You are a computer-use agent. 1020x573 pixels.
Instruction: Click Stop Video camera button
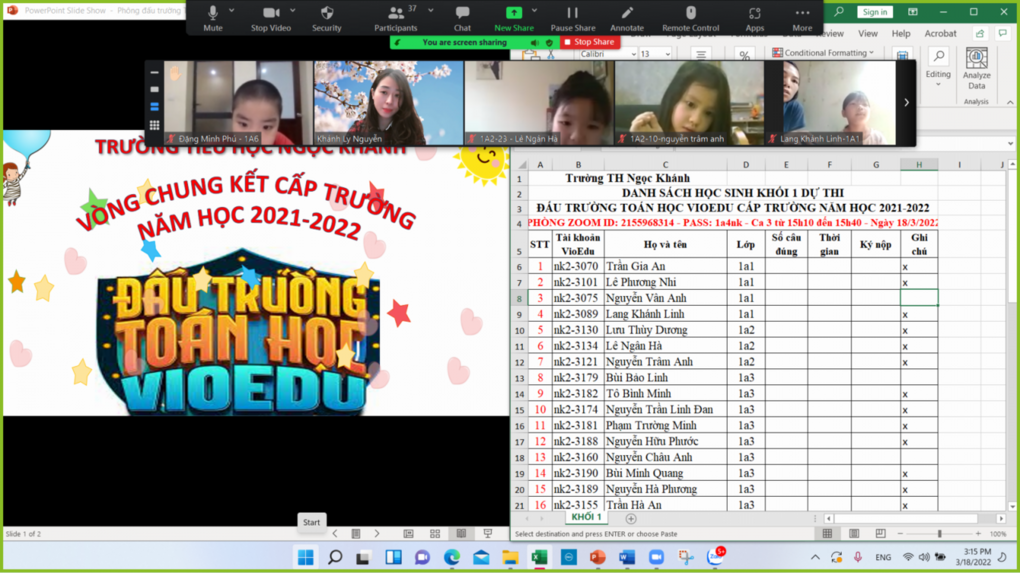(x=270, y=17)
